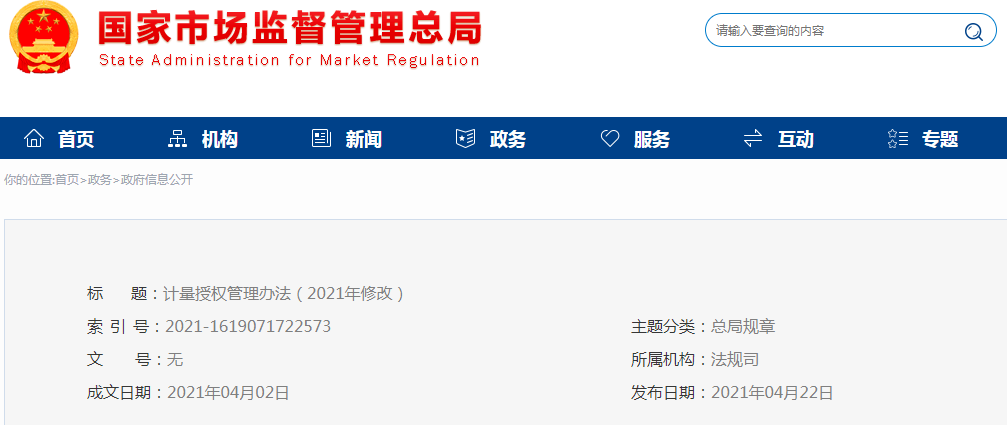Click the book icon beside 政务
Viewport: 1007px width, 425px height.
465,138
